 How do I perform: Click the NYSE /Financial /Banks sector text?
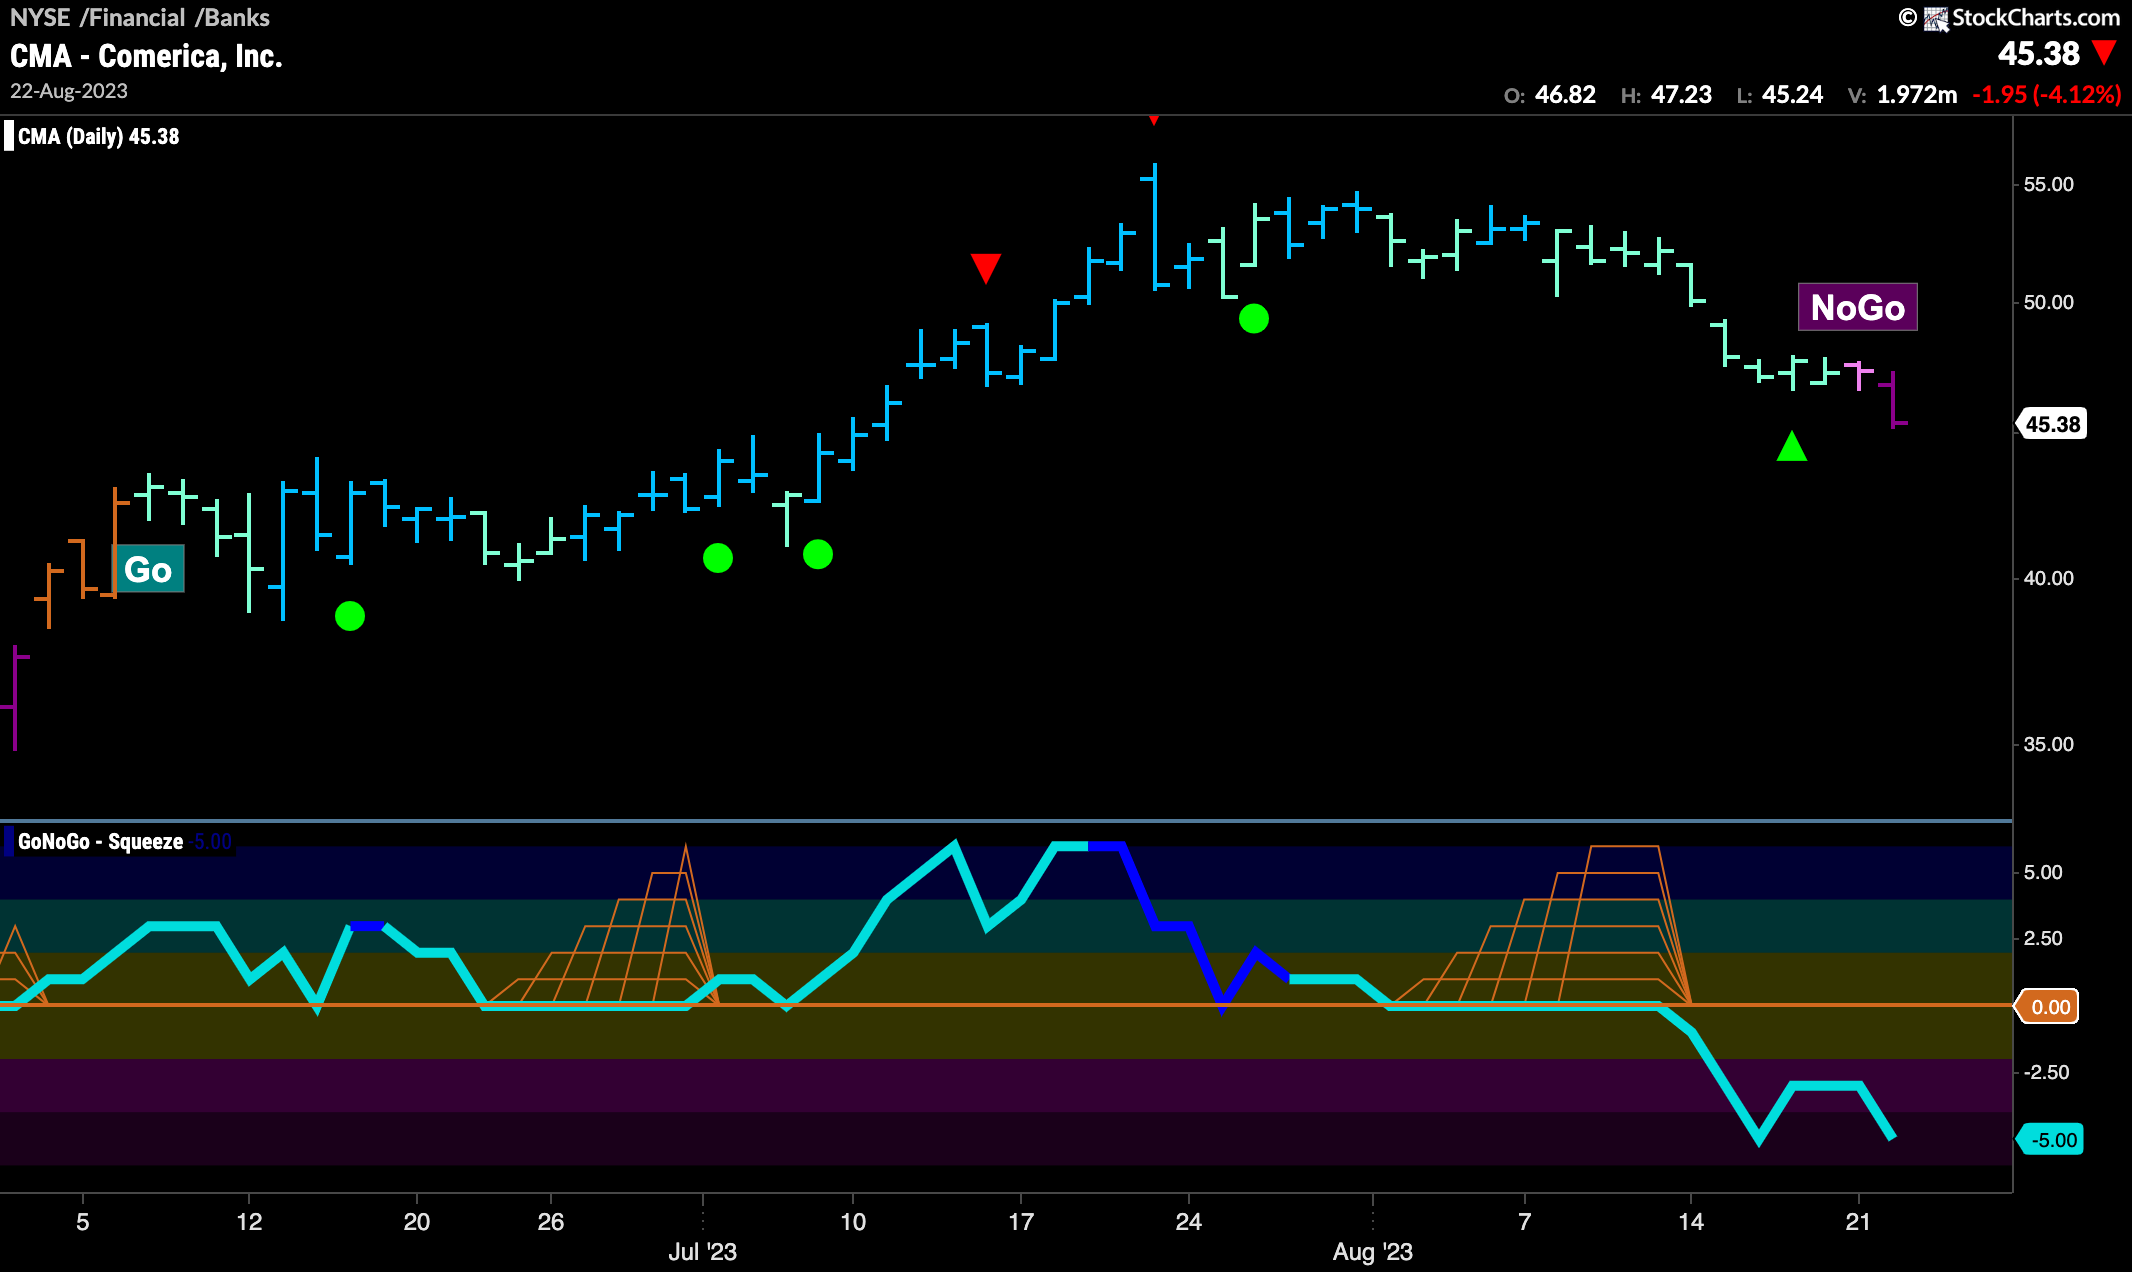click(x=140, y=17)
